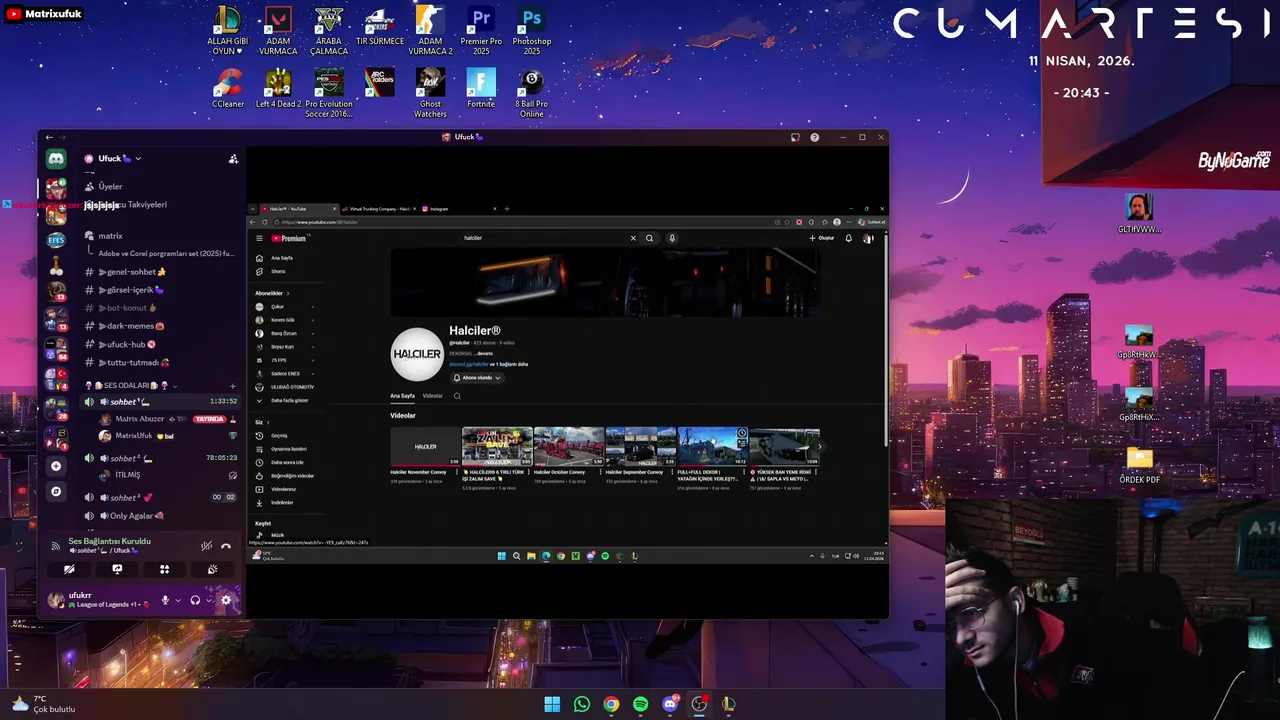Open WhatsApp from the Windows taskbar
This screenshot has width=1280, height=720.
point(582,704)
